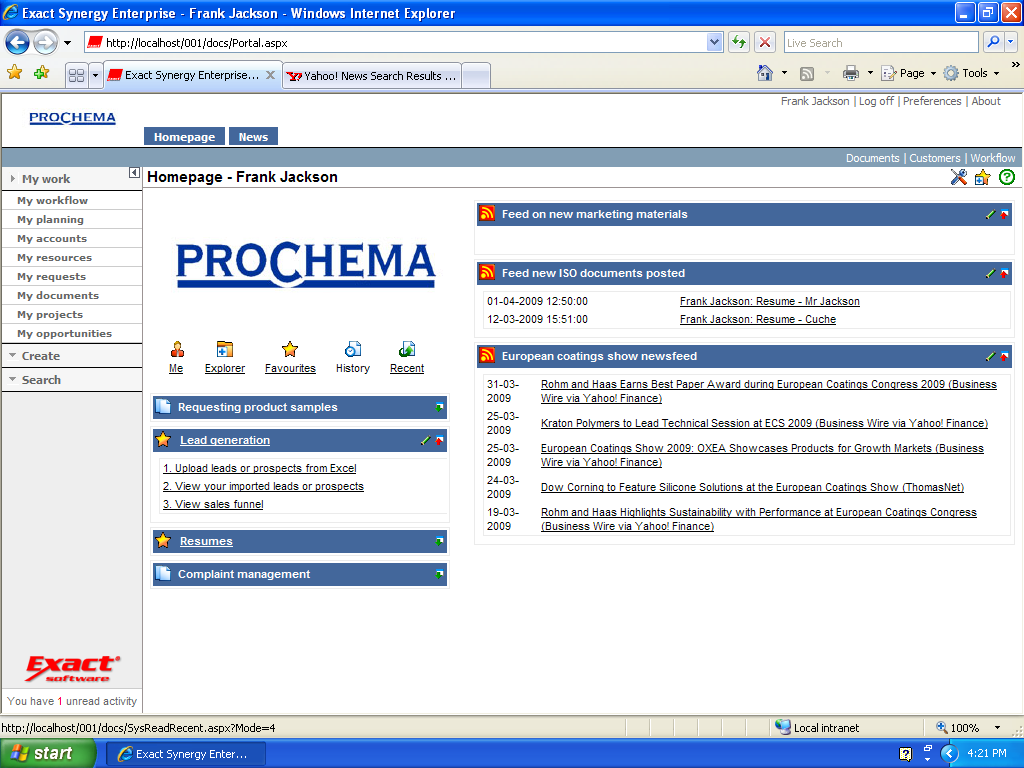1024x768 pixels.
Task: Click the browser Home icon
Action: (x=765, y=73)
